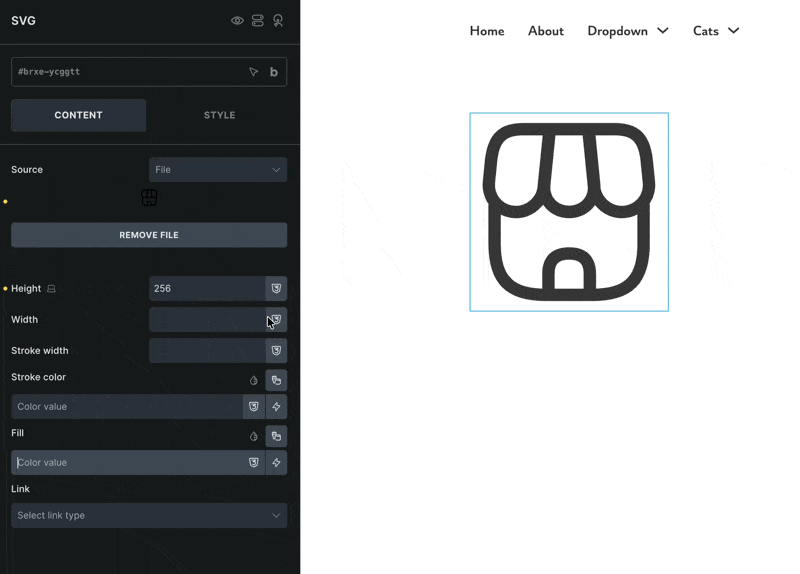Open the Source dropdown set to File

click(x=218, y=170)
